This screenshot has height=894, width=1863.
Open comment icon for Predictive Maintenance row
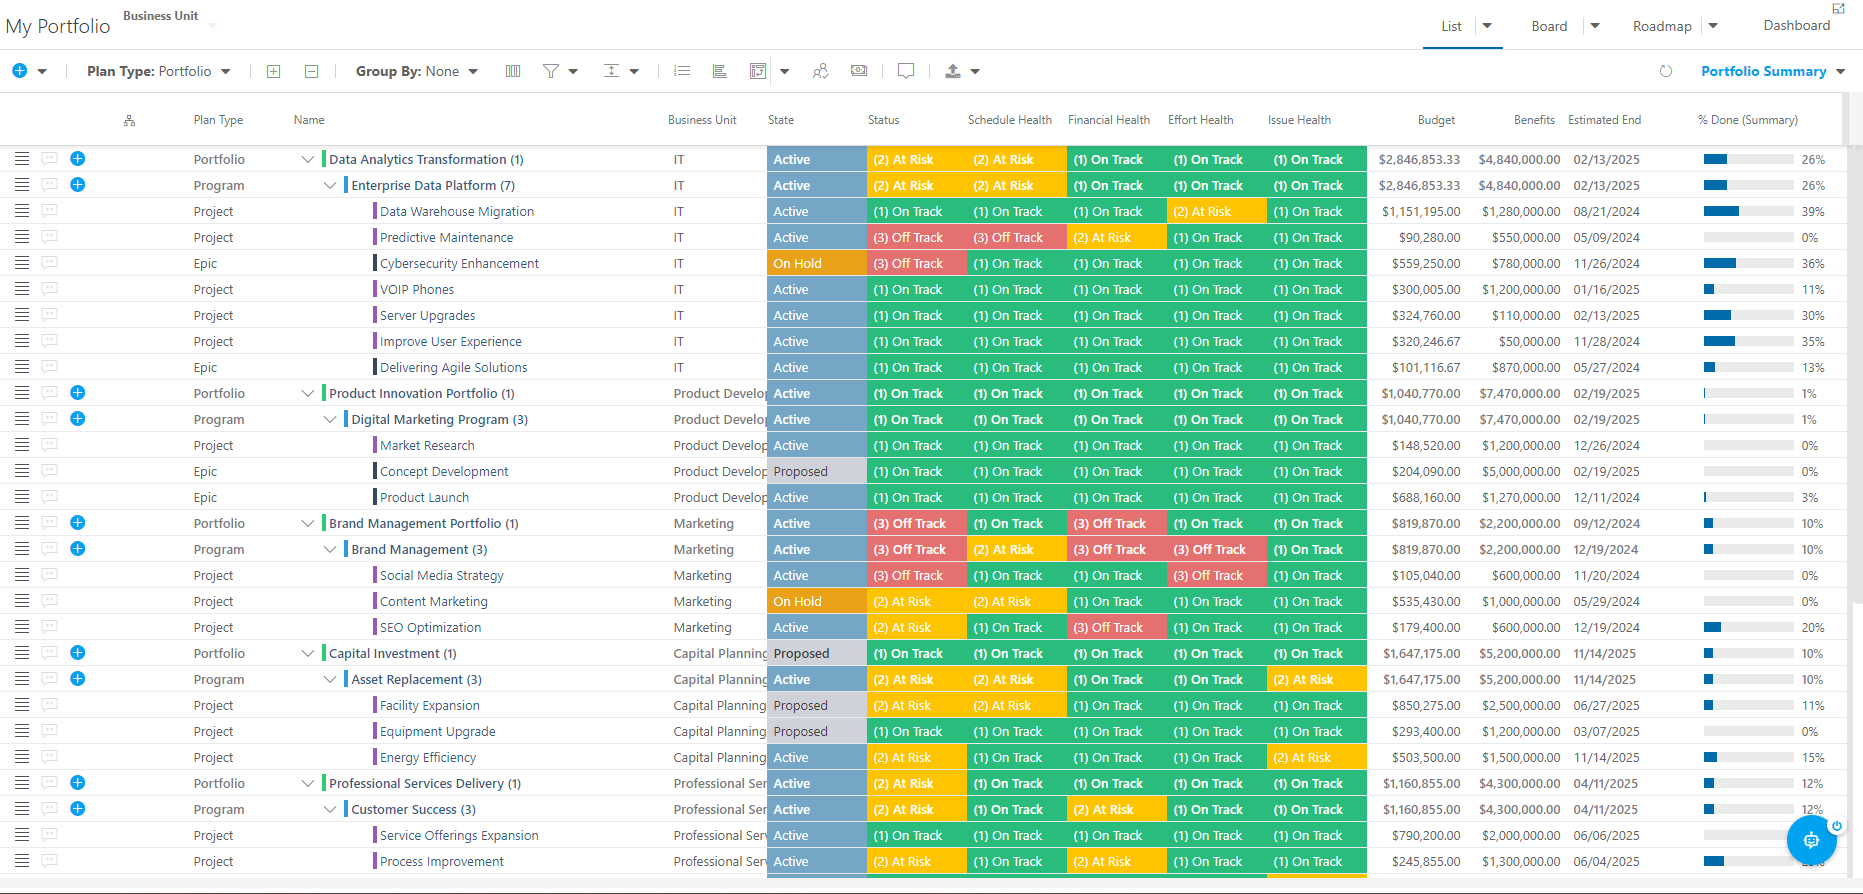tap(49, 237)
